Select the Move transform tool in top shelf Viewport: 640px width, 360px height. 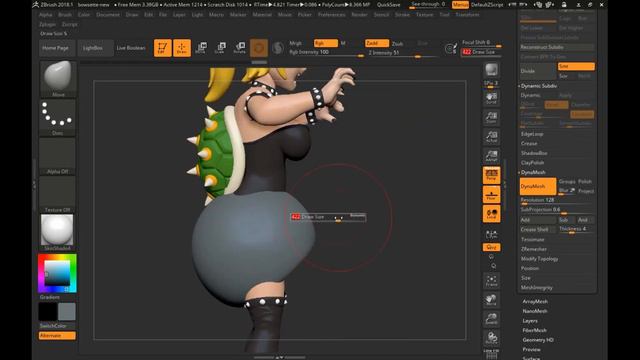click(201, 48)
